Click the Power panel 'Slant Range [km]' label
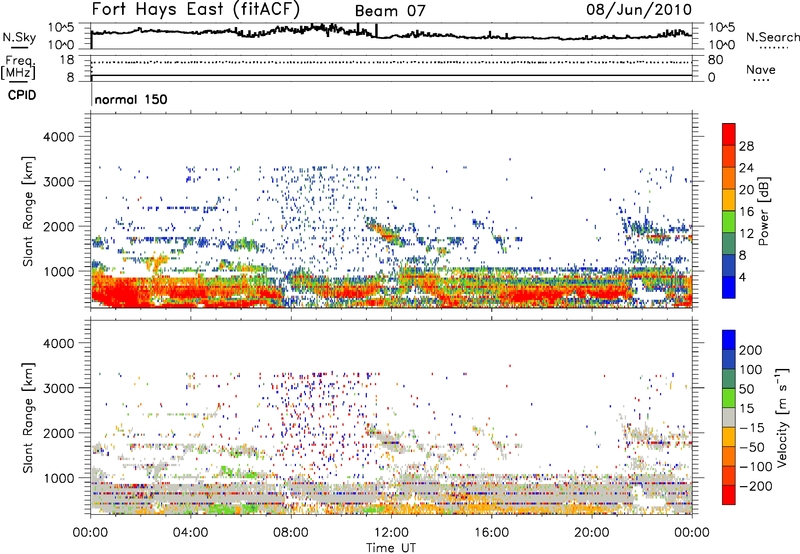 pyautogui.click(x=28, y=211)
